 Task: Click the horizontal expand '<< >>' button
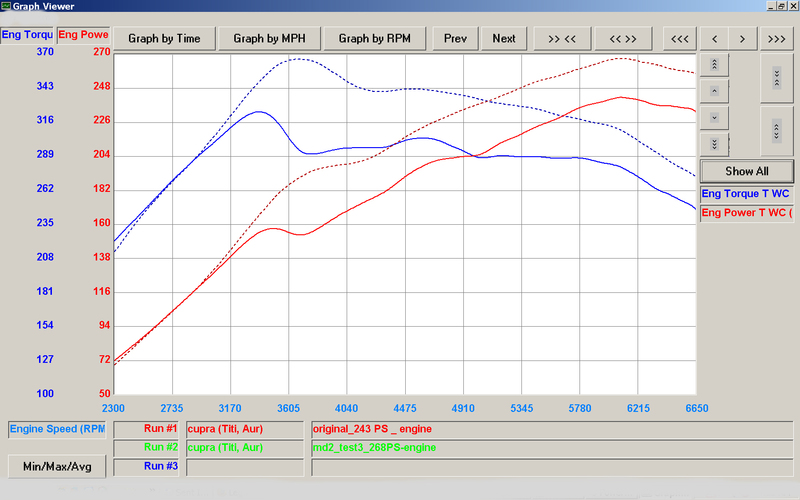(623, 39)
